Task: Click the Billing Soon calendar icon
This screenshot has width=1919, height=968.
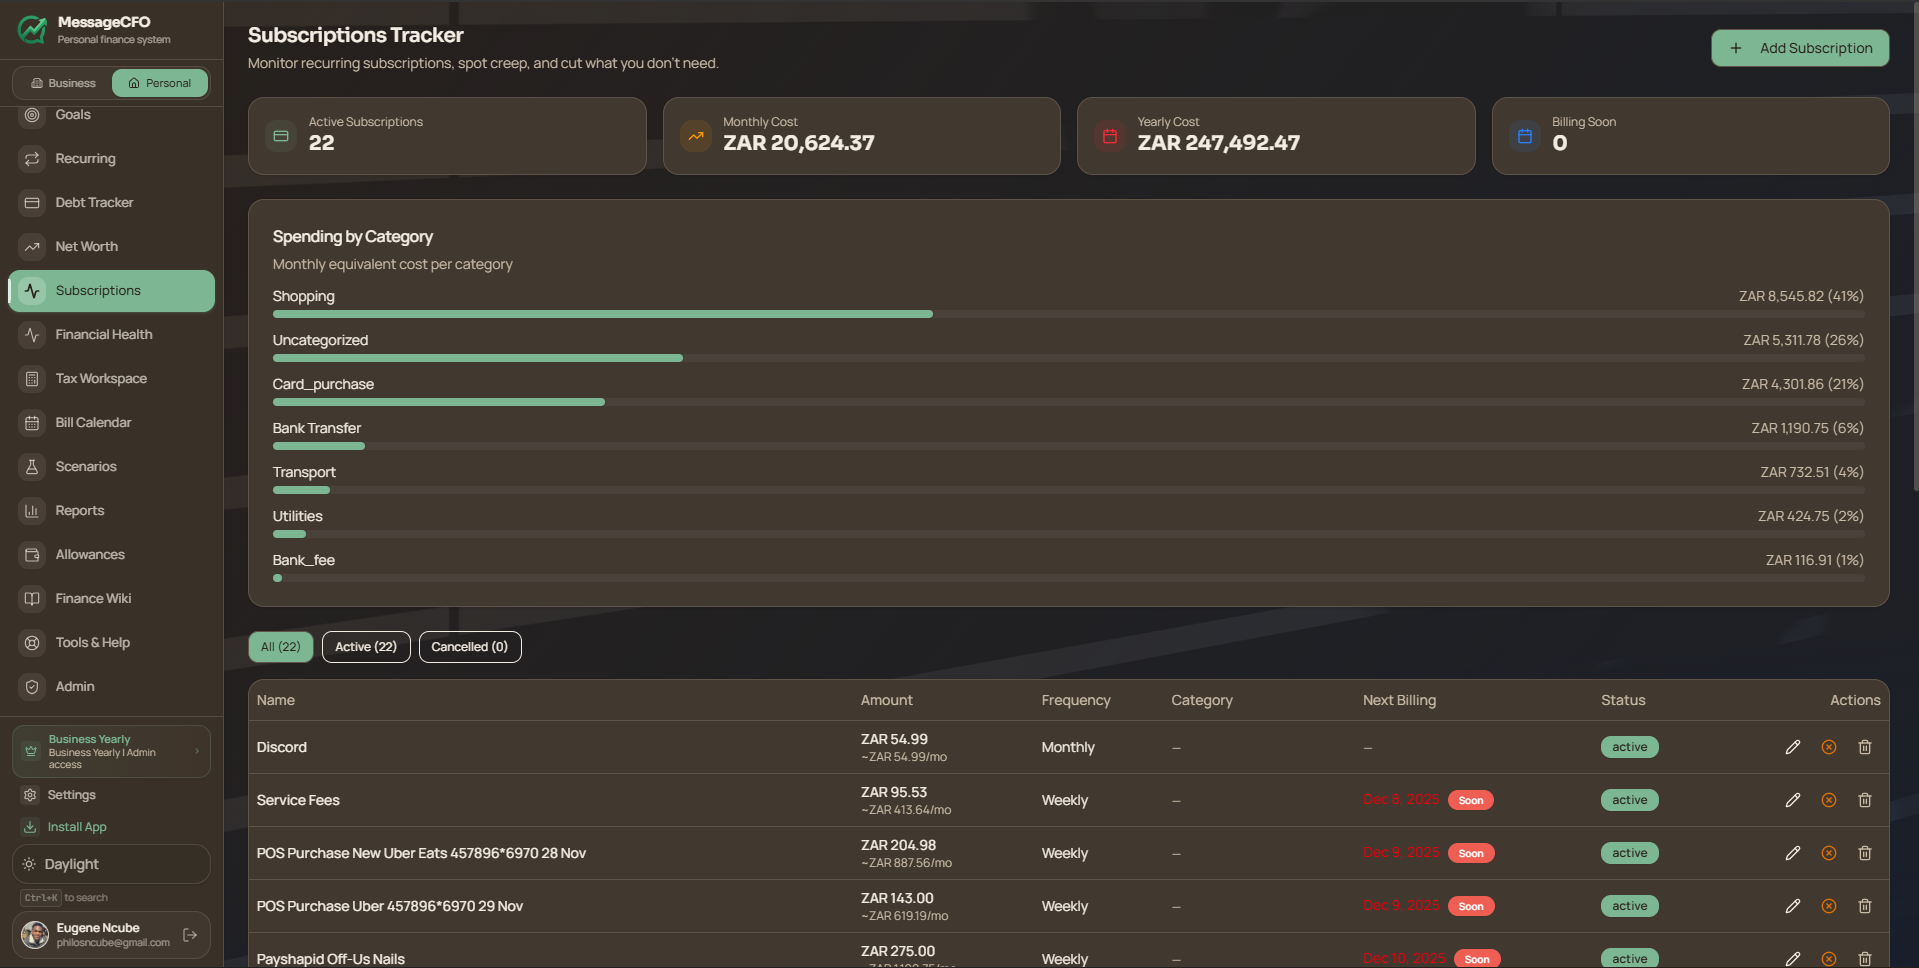Action: tap(1525, 136)
